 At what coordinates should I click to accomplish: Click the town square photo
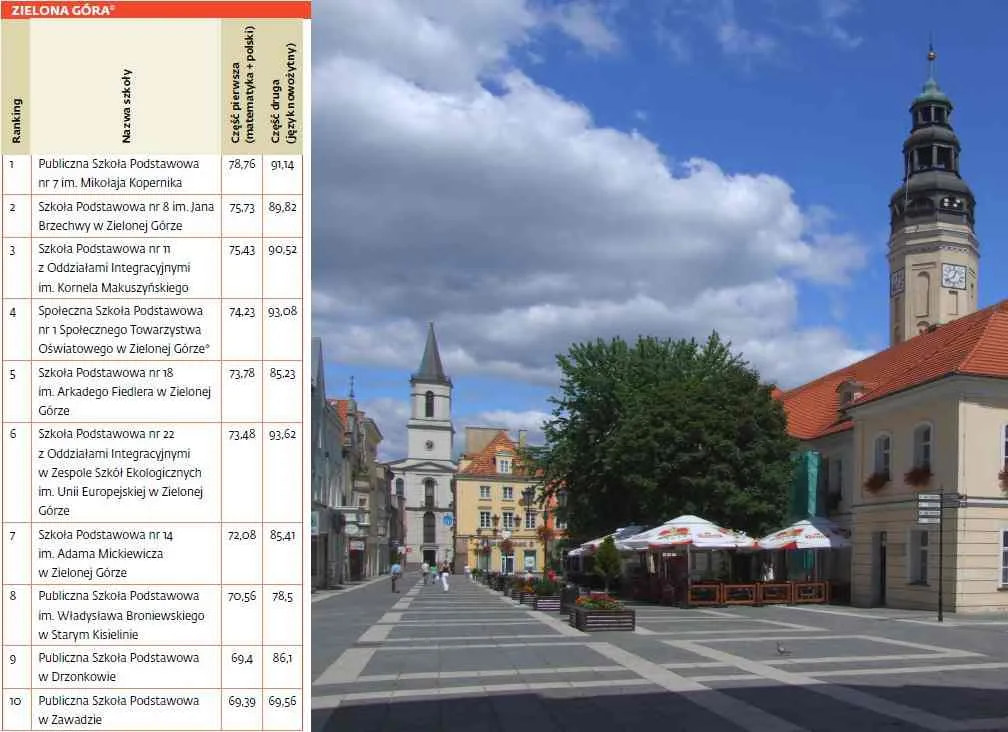click(660, 366)
